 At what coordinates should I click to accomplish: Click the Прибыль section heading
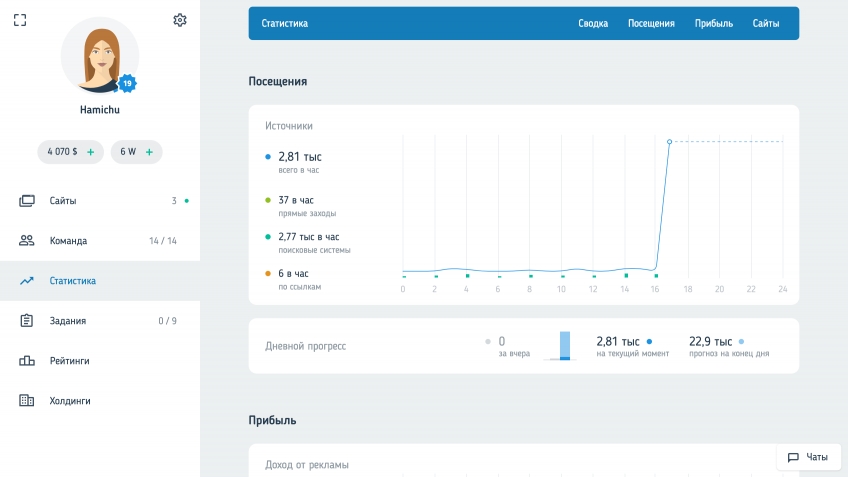tap(273, 420)
